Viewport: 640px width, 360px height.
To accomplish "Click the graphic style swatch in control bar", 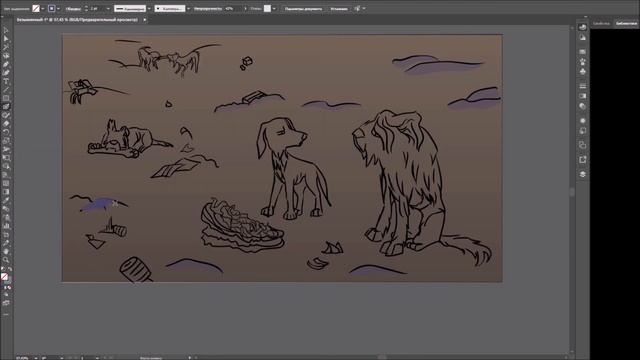I will pyautogui.click(x=267, y=8).
